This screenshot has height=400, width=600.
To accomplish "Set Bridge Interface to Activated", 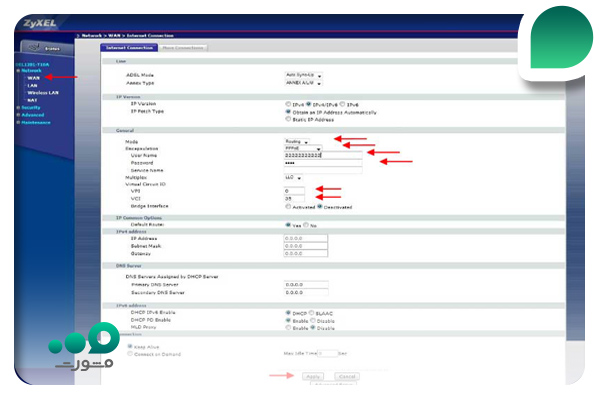I will coord(288,207).
